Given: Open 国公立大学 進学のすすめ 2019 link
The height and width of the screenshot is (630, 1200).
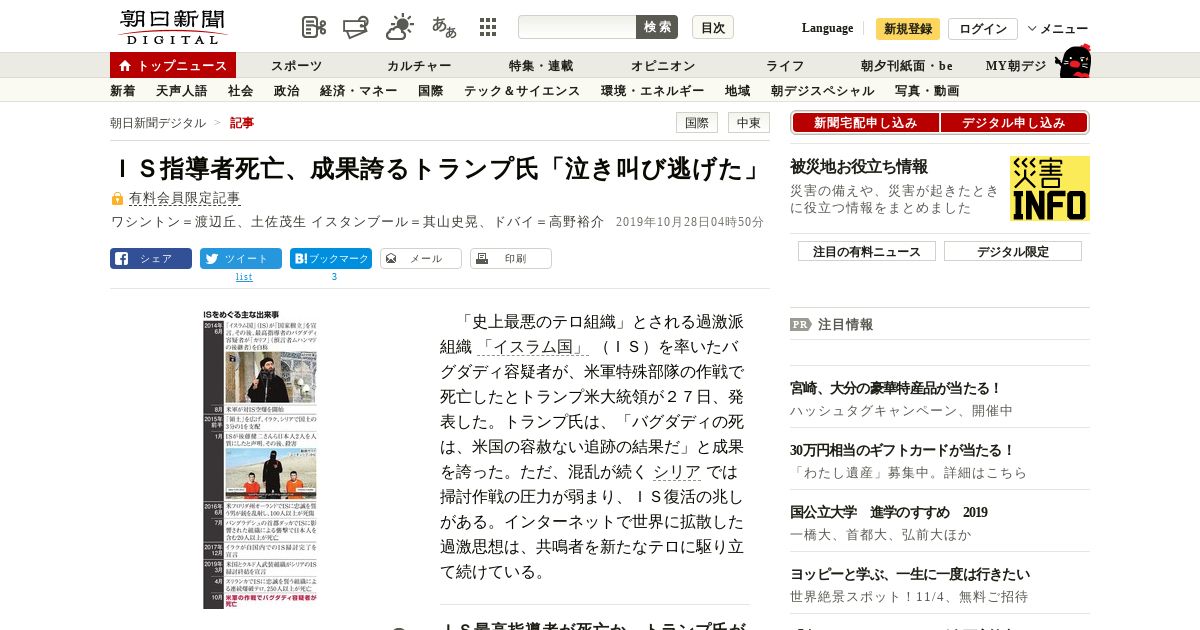Looking at the screenshot, I should pos(889,512).
